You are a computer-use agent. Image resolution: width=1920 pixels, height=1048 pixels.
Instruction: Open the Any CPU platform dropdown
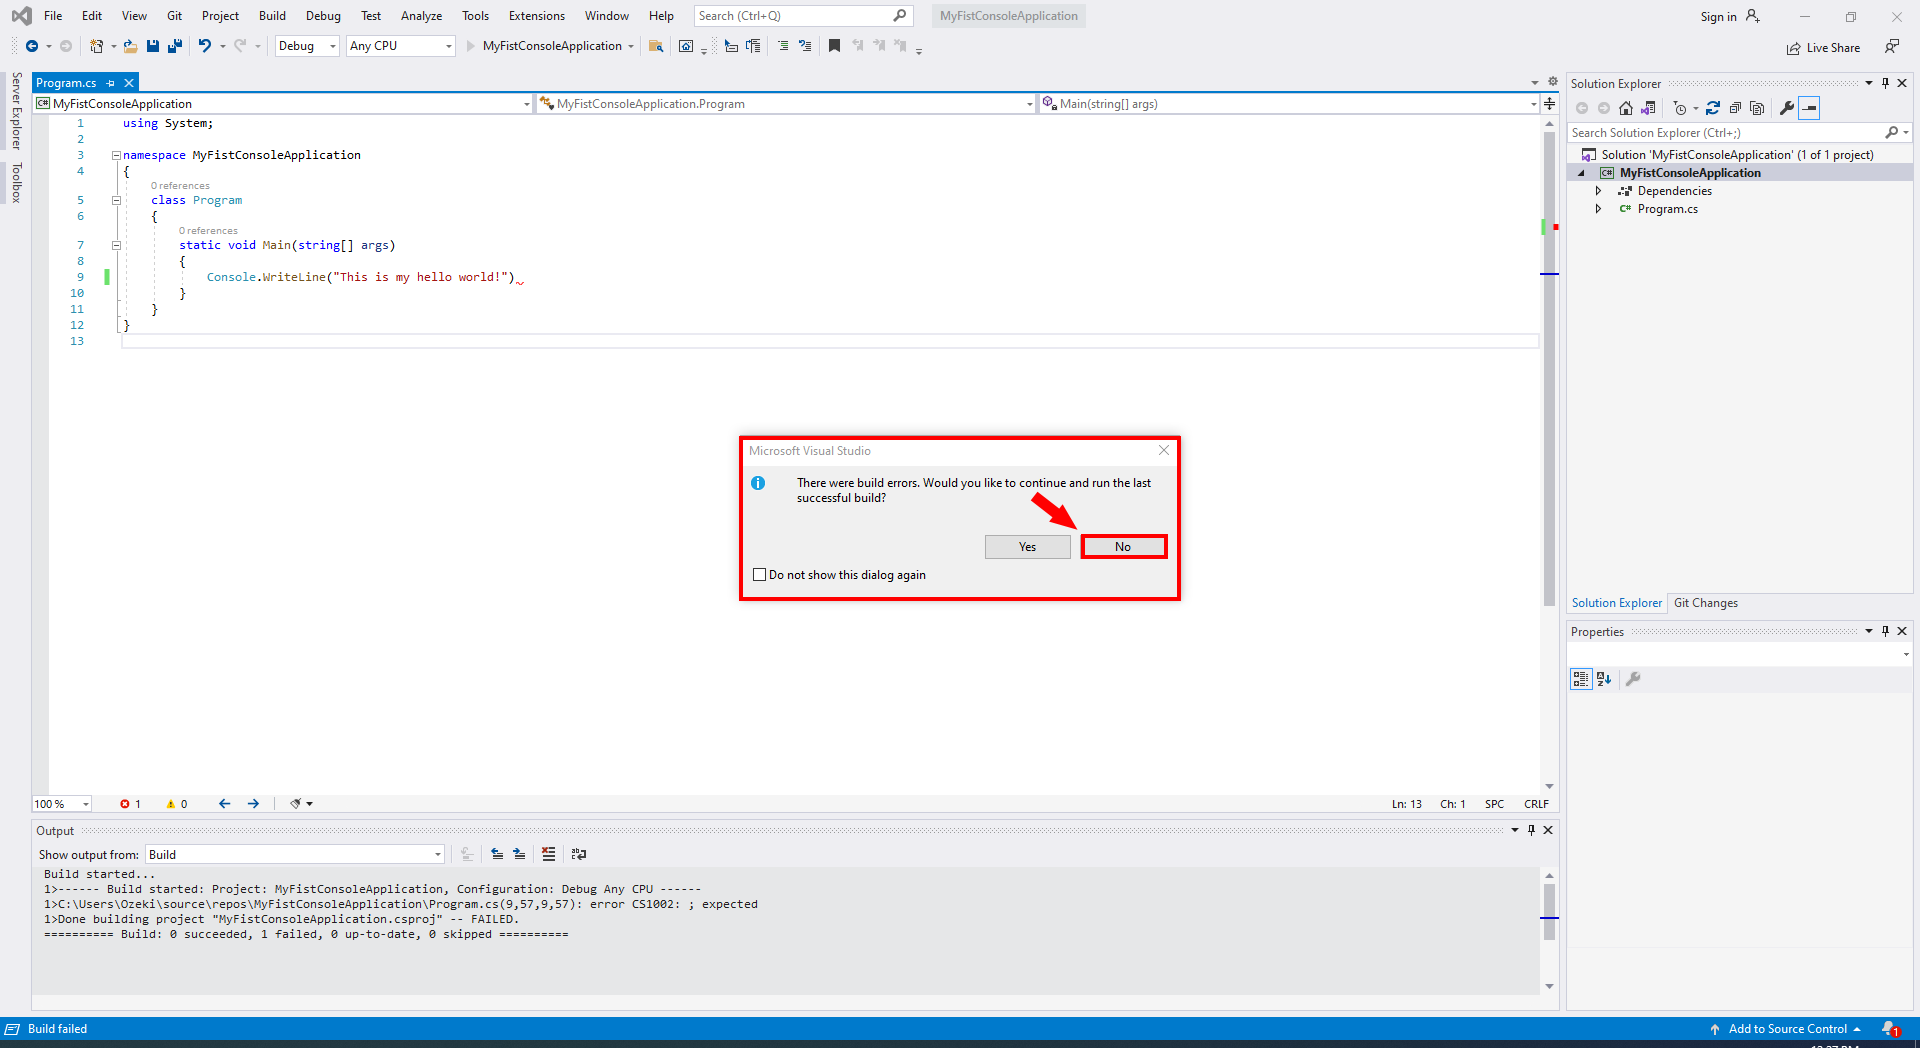point(401,46)
